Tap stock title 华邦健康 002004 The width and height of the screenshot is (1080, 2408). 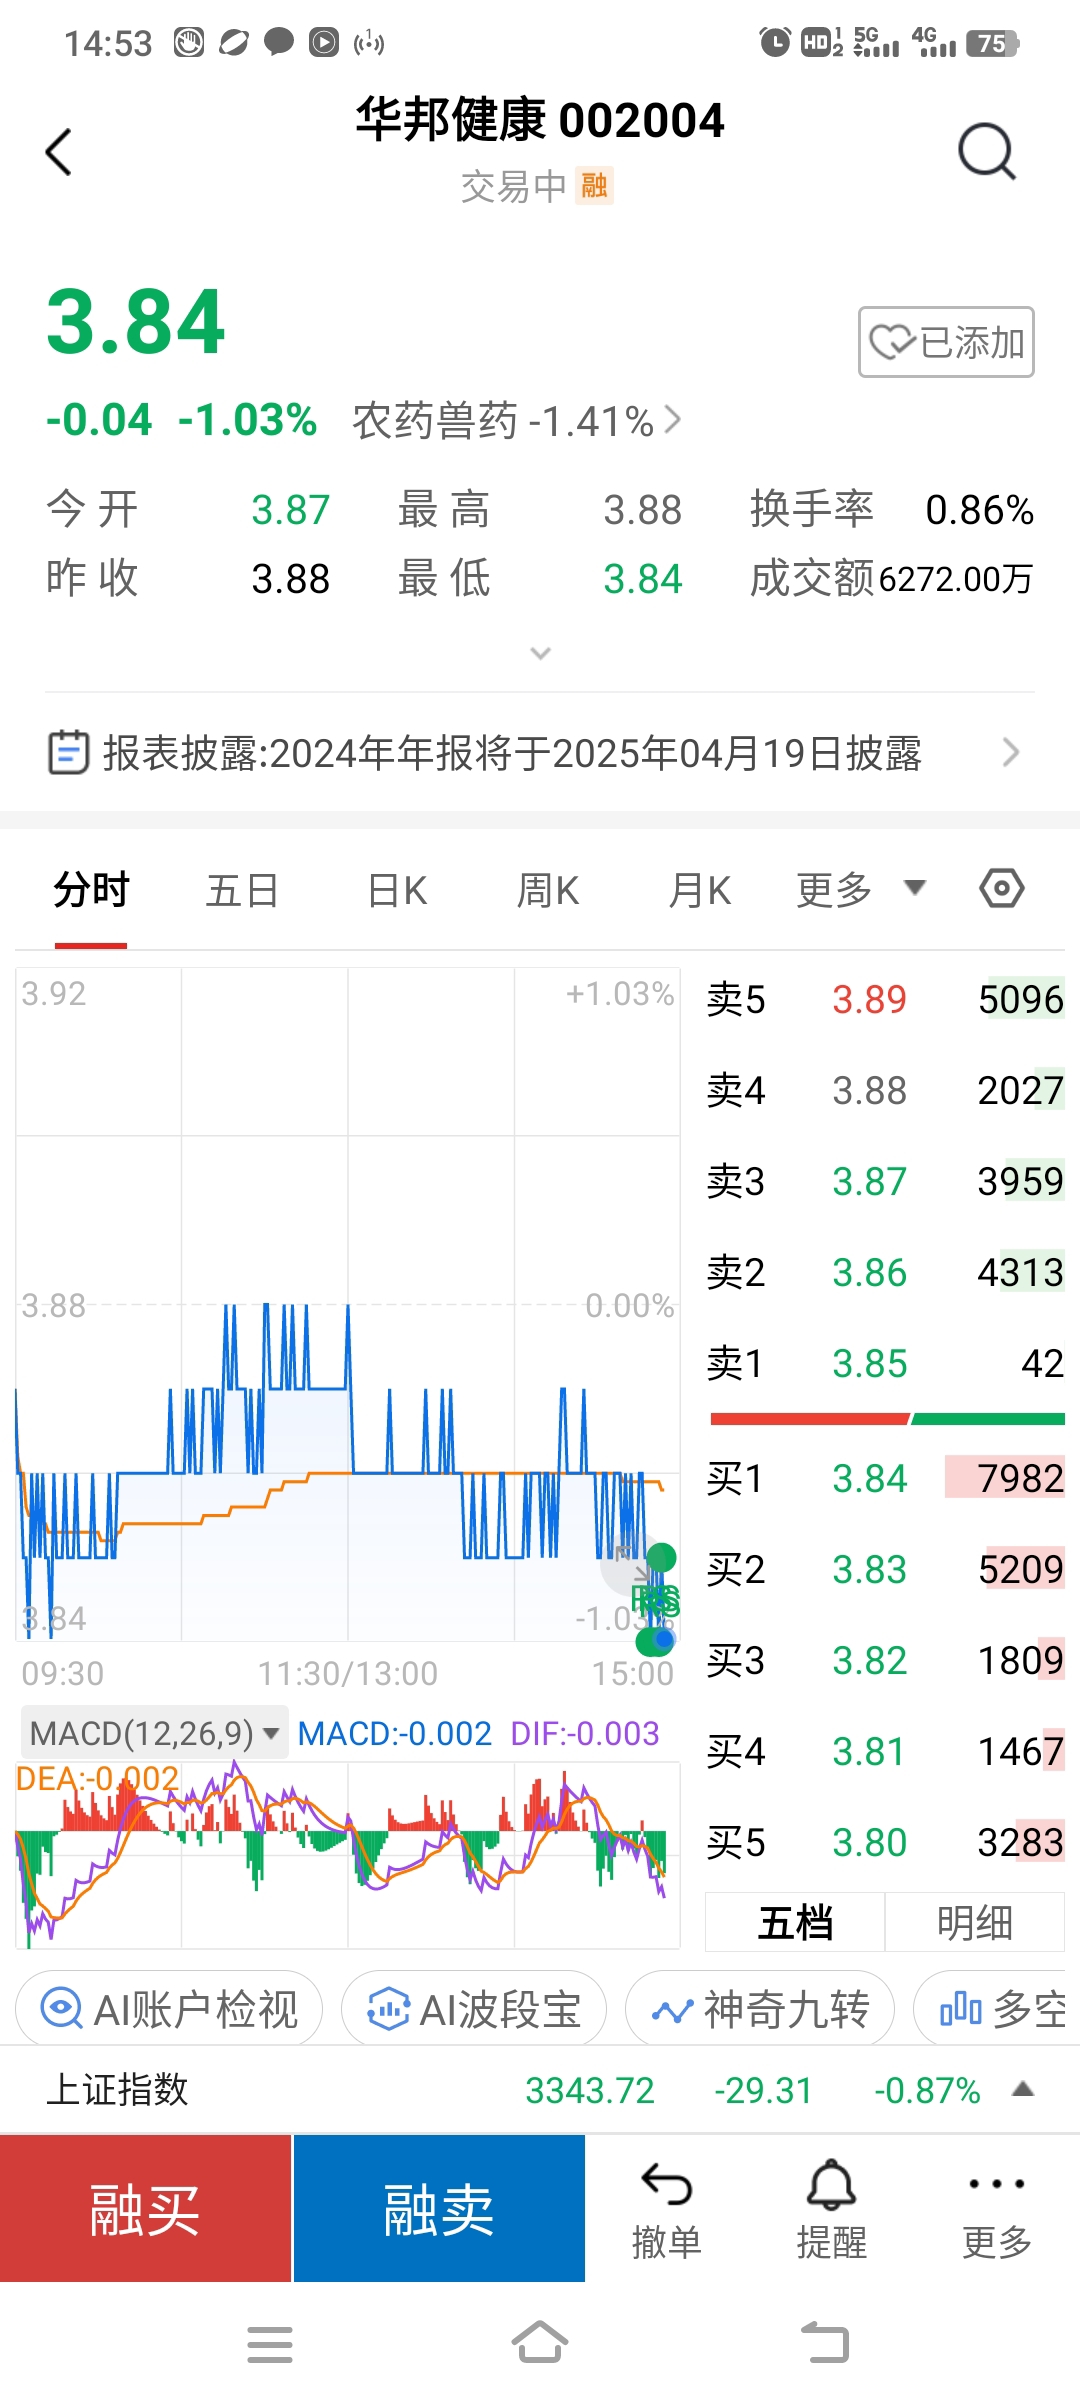click(540, 120)
